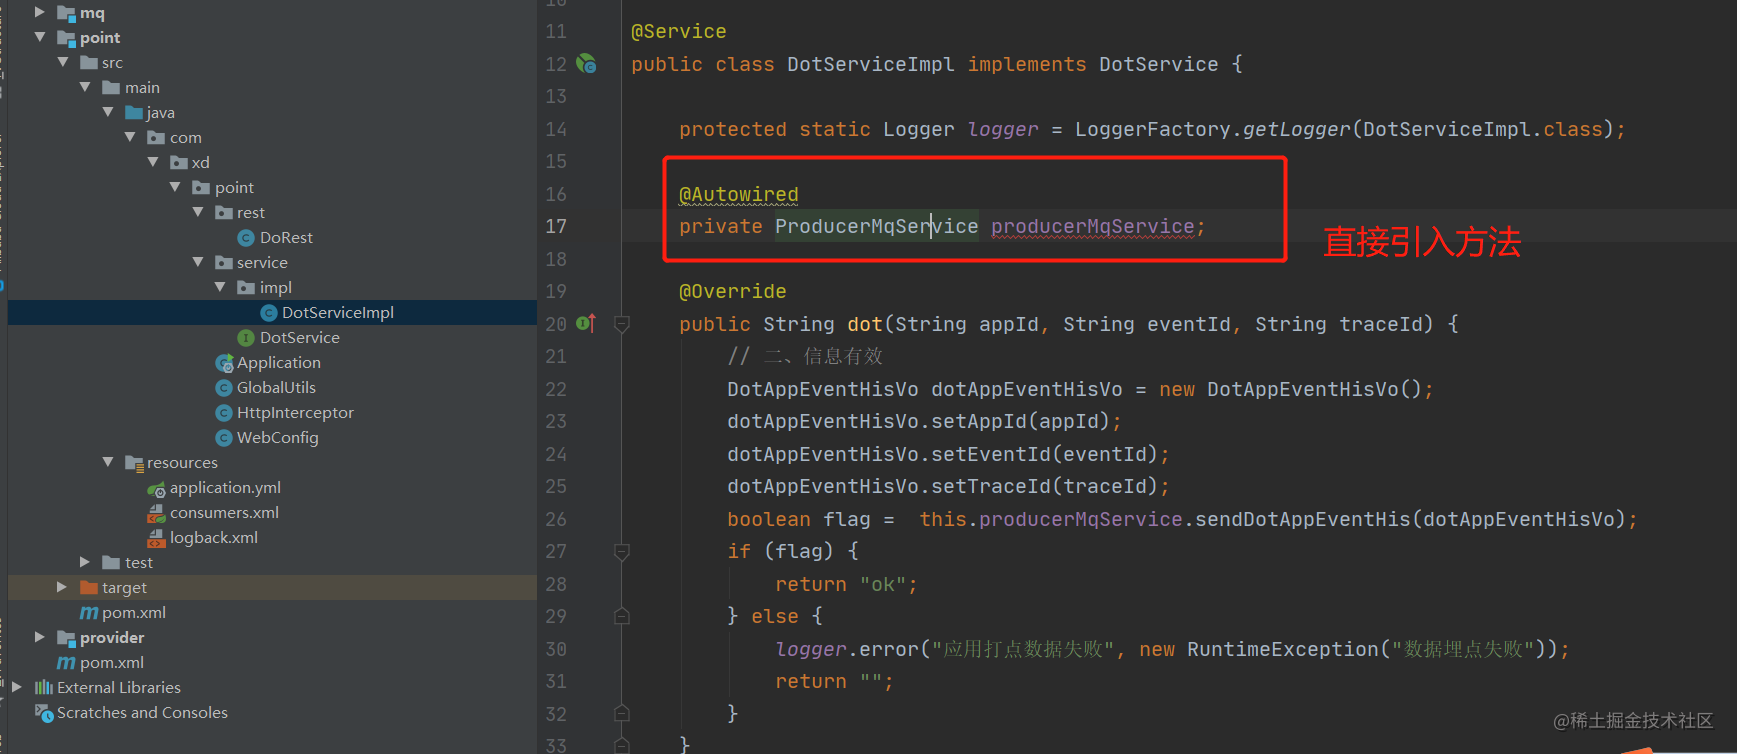This screenshot has width=1737, height=754.
Task: Click consumers.xml file icon
Action: point(156,513)
